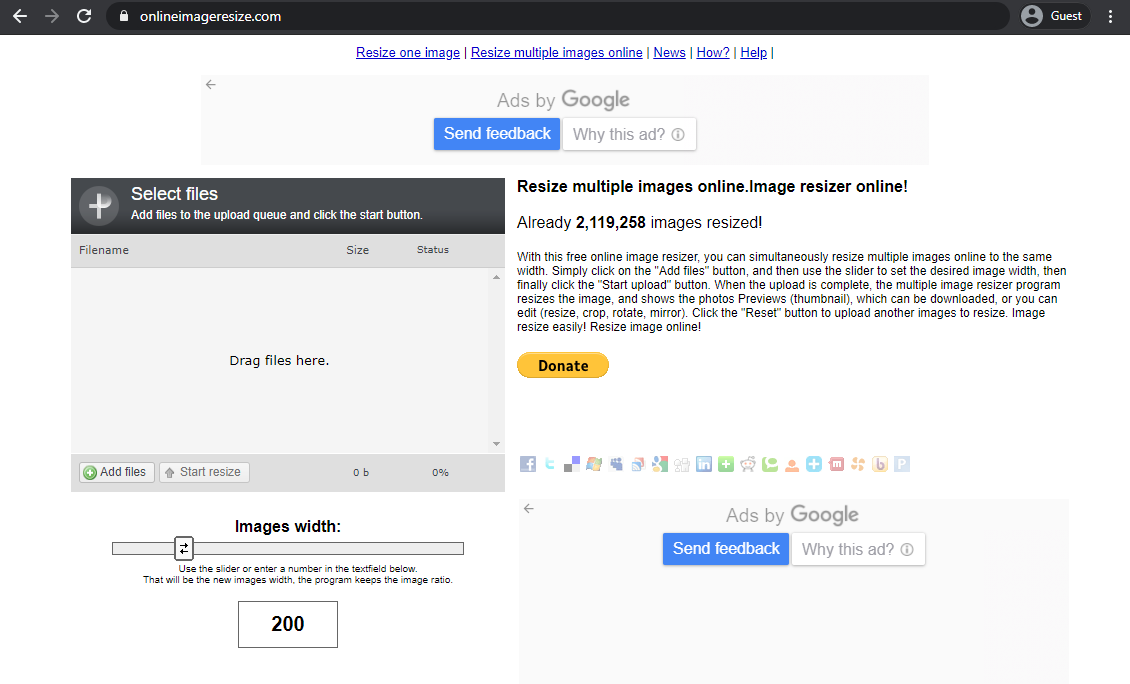Share the page on LinkedIn
1130x684 pixels.
pos(704,464)
